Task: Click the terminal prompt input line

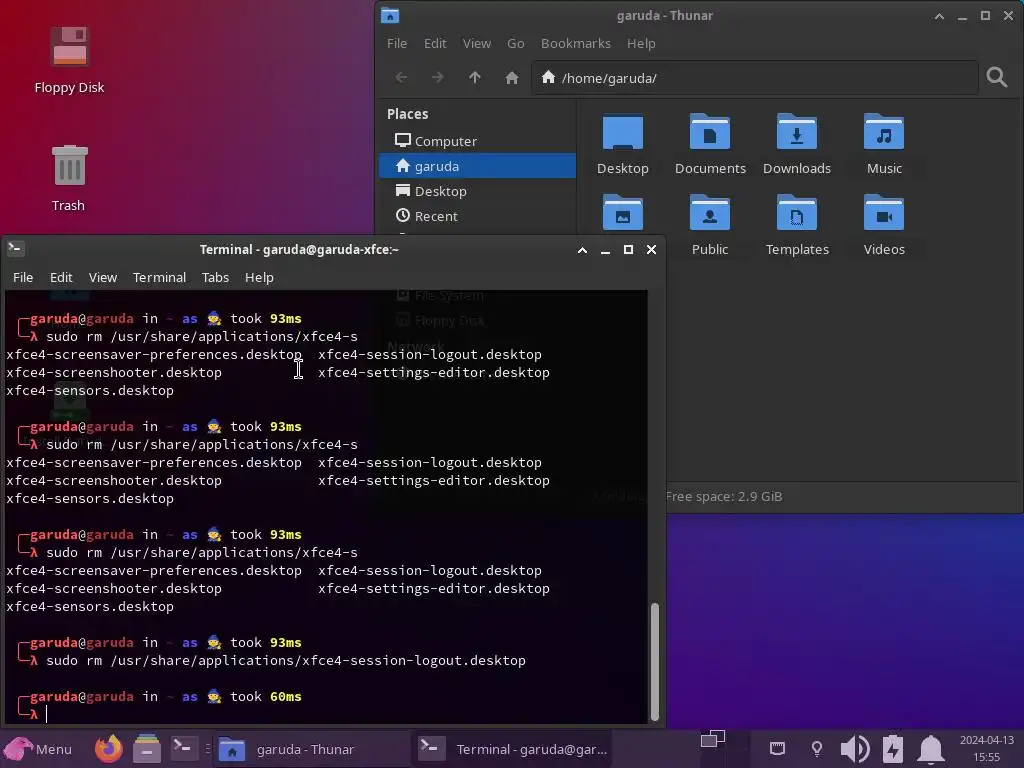Action: [x=327, y=714]
